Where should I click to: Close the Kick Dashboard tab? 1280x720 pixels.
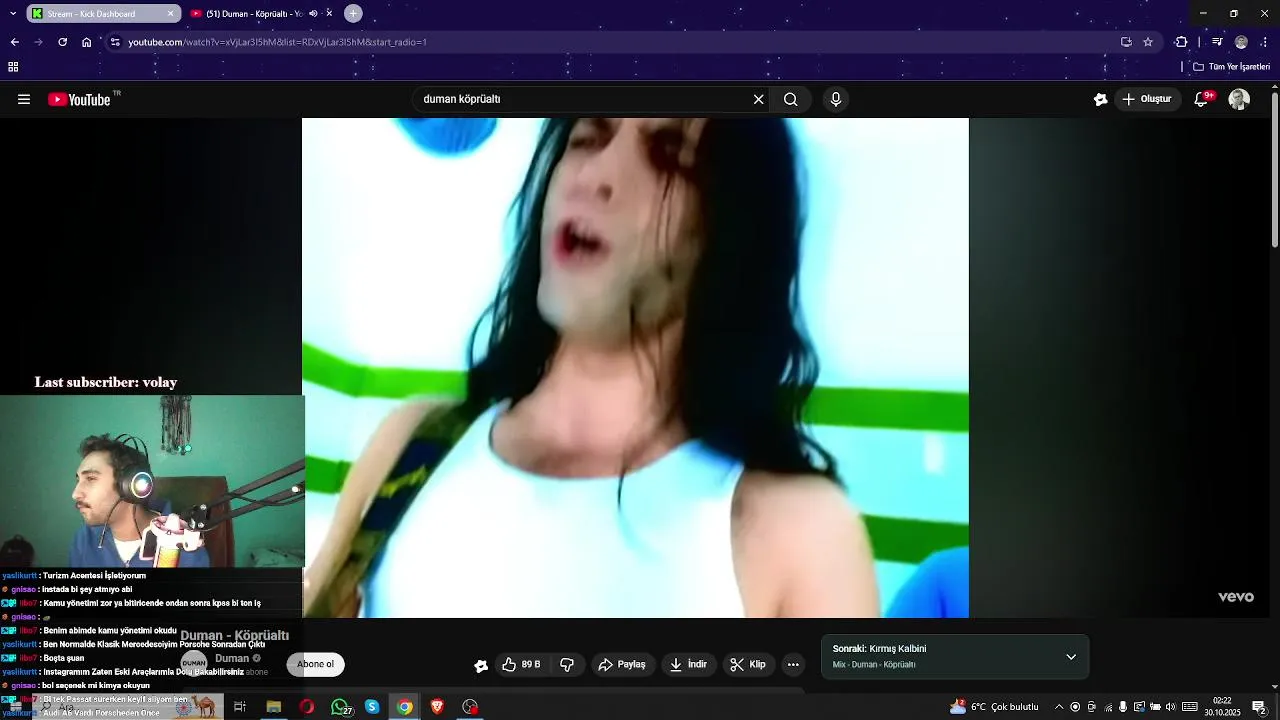(171, 14)
